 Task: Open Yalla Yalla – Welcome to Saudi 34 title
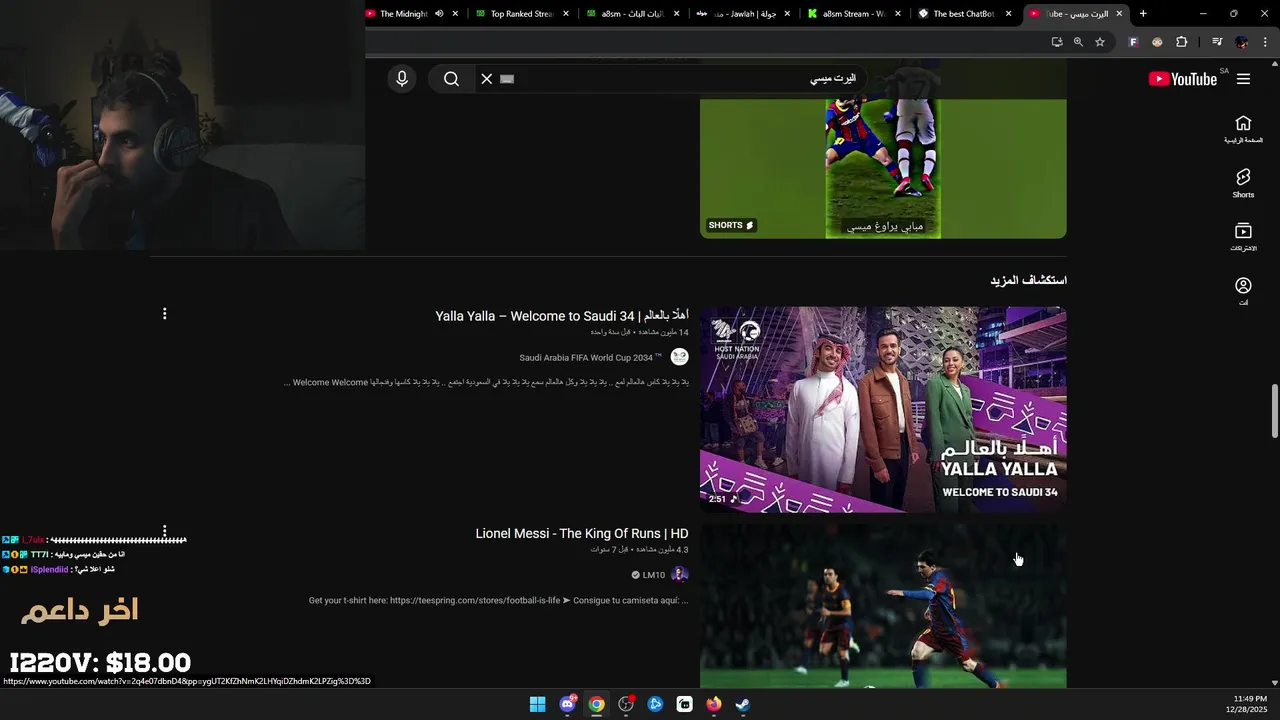pos(562,316)
